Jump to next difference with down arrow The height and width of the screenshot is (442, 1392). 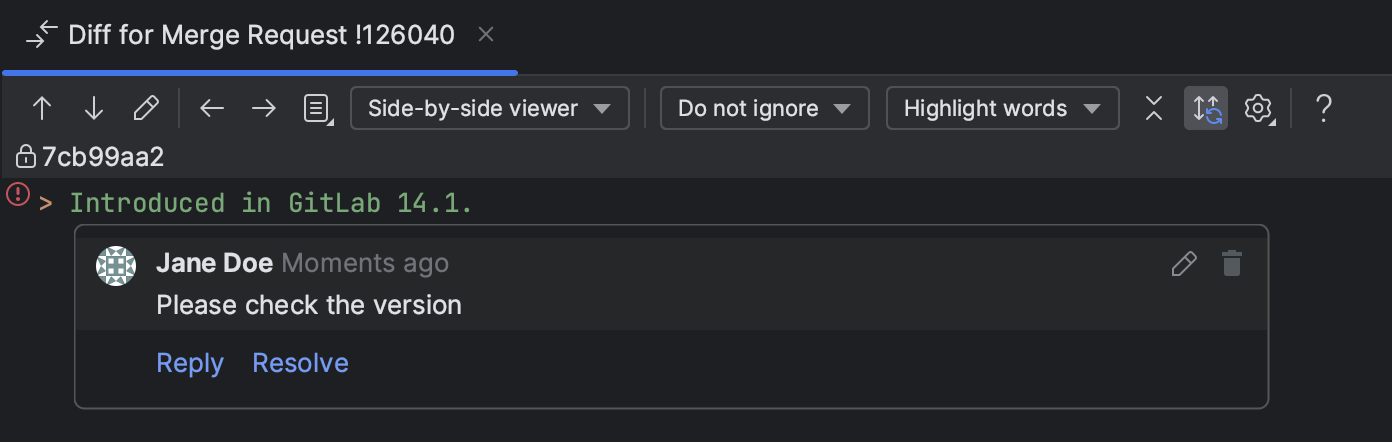tap(94, 108)
